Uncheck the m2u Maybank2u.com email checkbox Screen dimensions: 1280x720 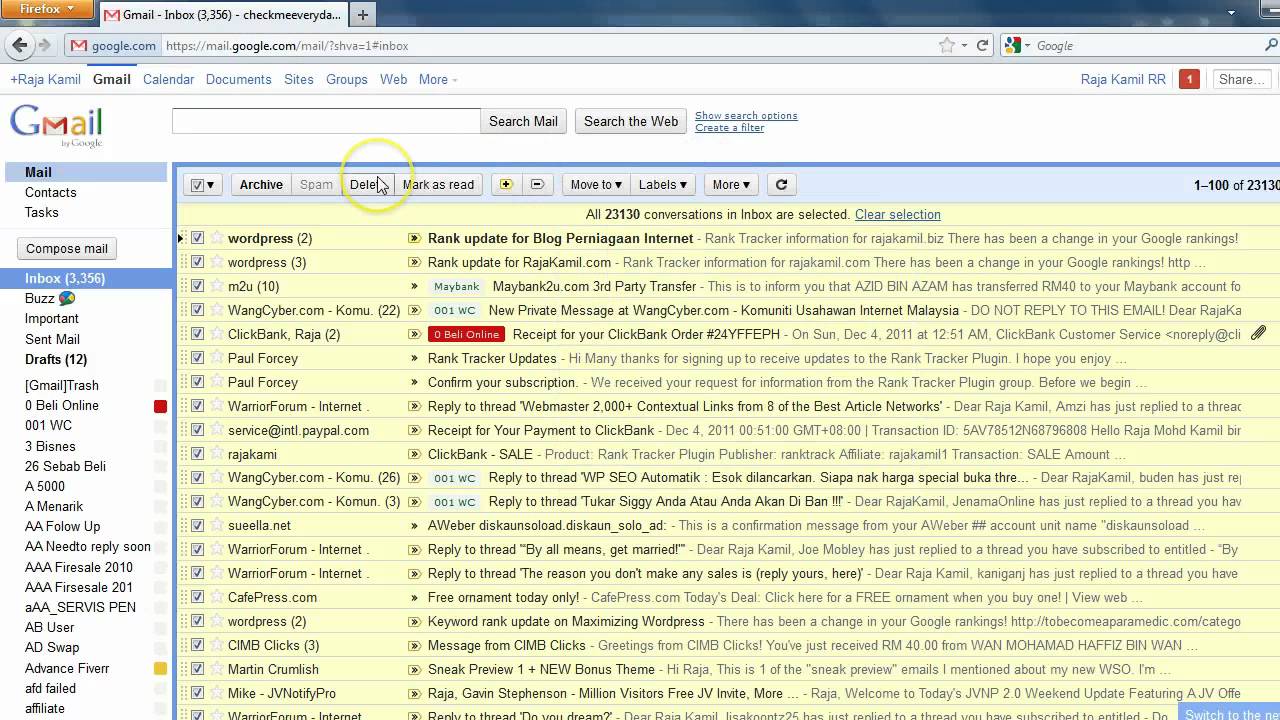tap(197, 286)
